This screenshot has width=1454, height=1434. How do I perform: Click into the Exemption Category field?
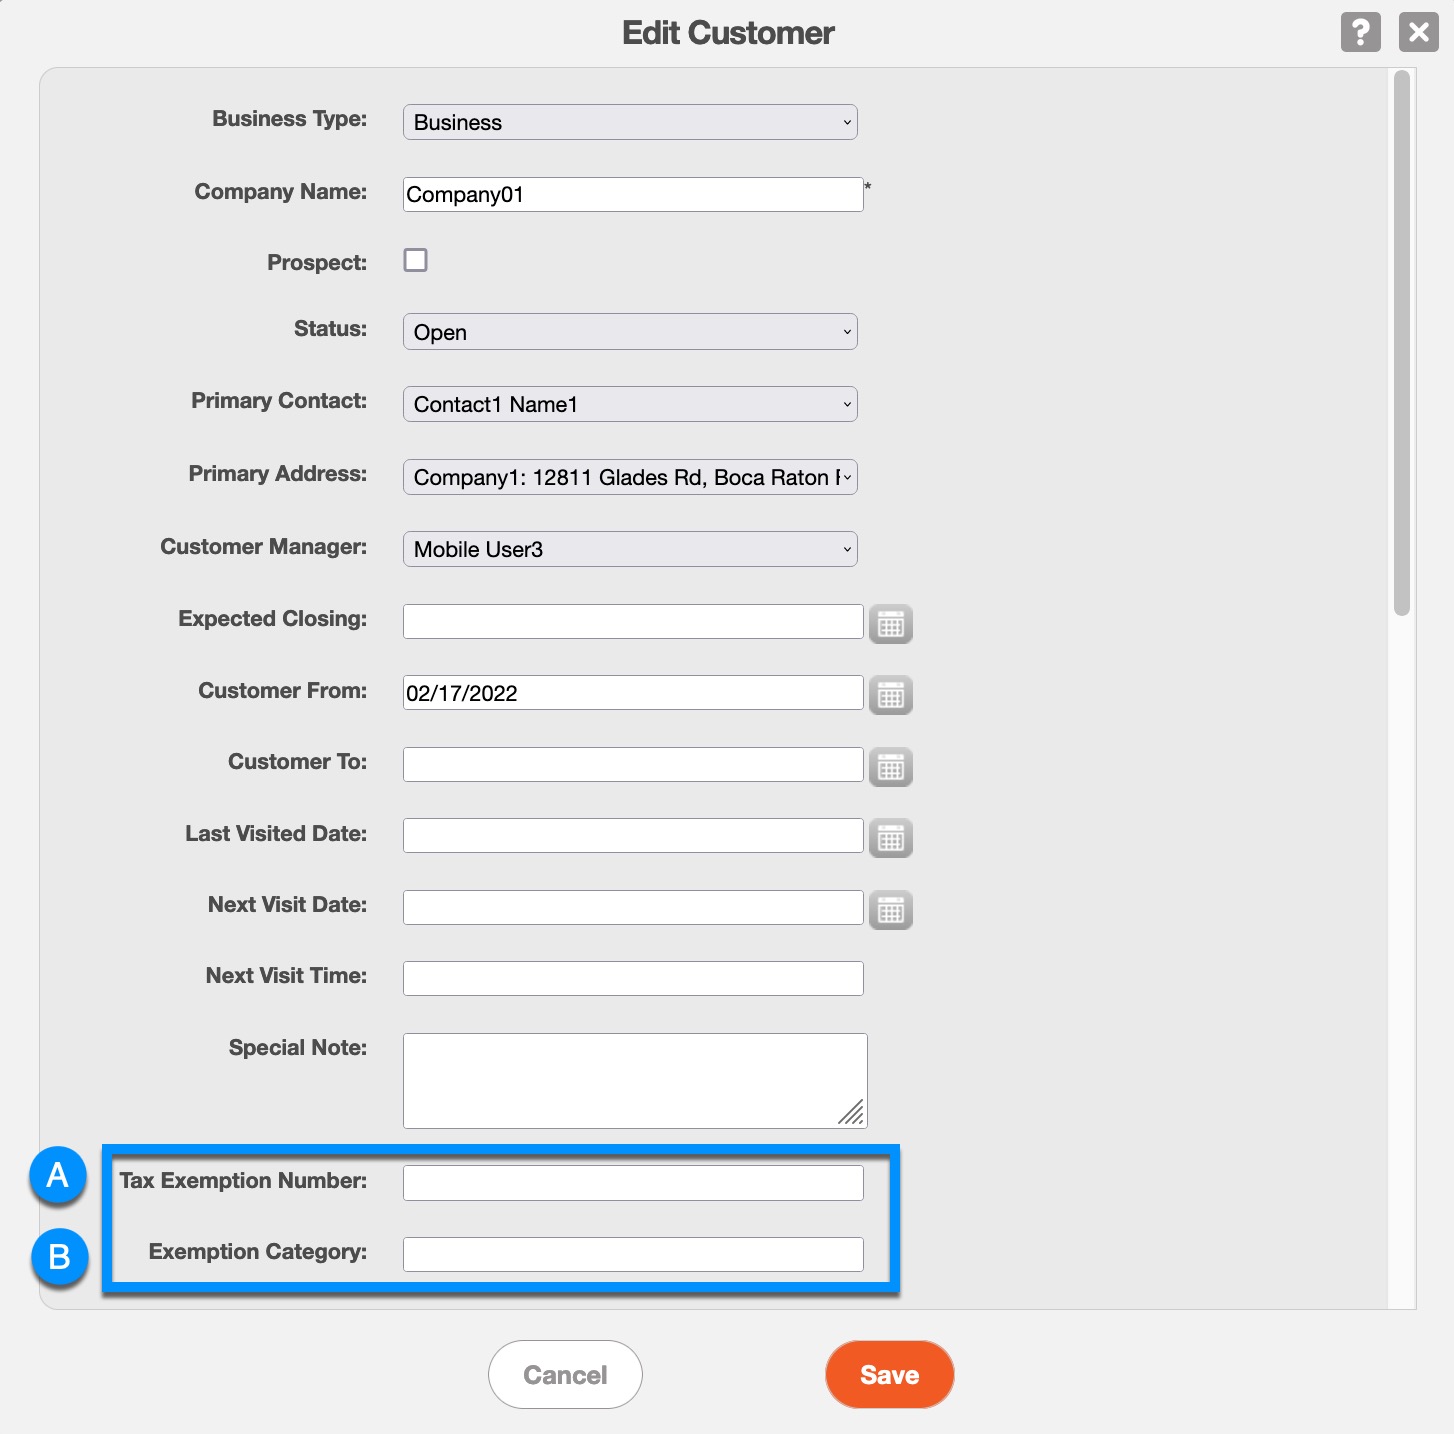632,1254
